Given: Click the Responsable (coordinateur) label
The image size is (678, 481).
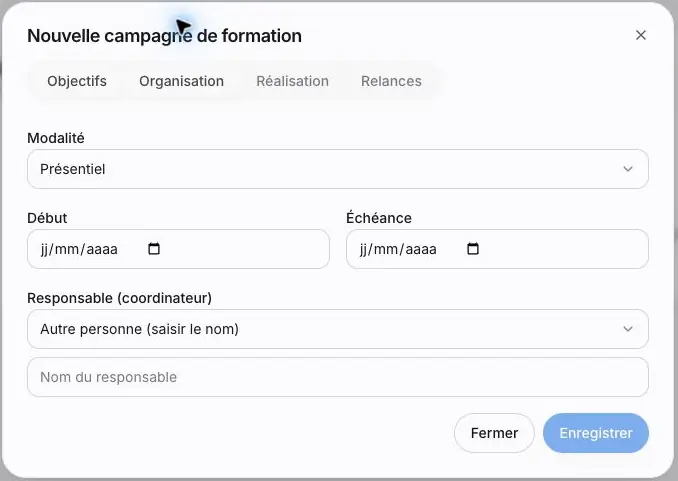Looking at the screenshot, I should click(x=119, y=298).
